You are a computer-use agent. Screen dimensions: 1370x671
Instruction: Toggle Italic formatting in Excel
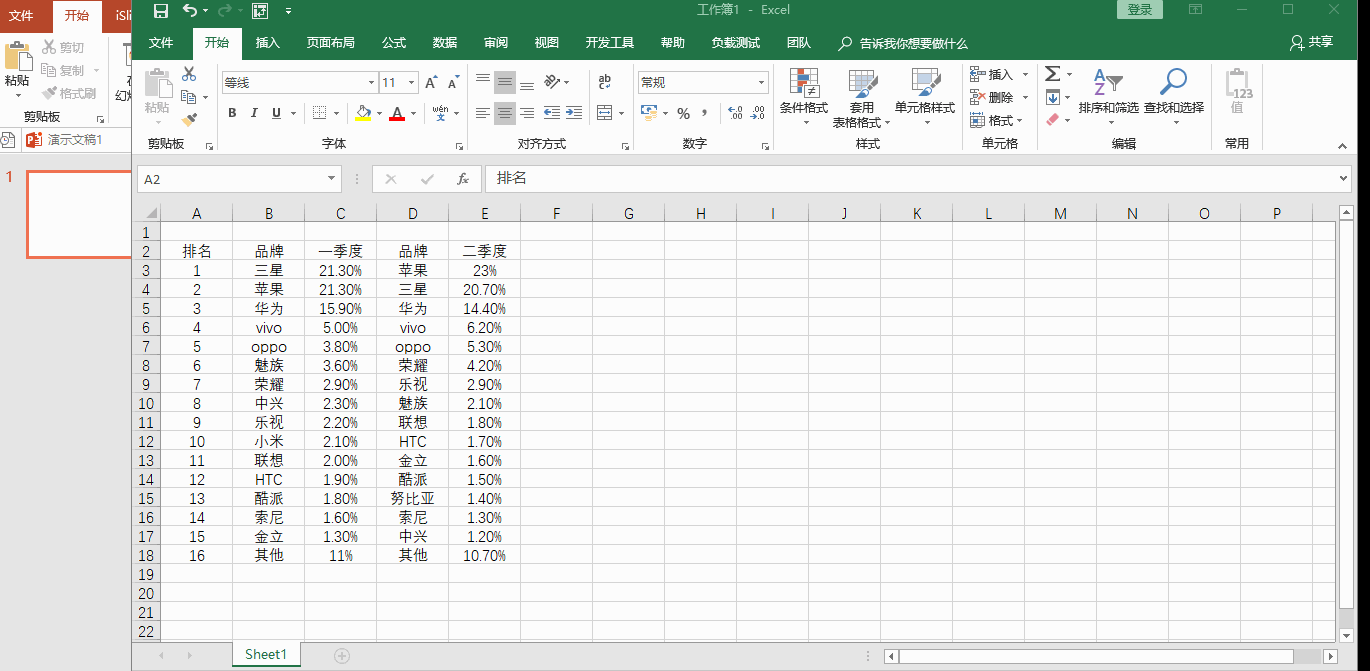click(254, 113)
